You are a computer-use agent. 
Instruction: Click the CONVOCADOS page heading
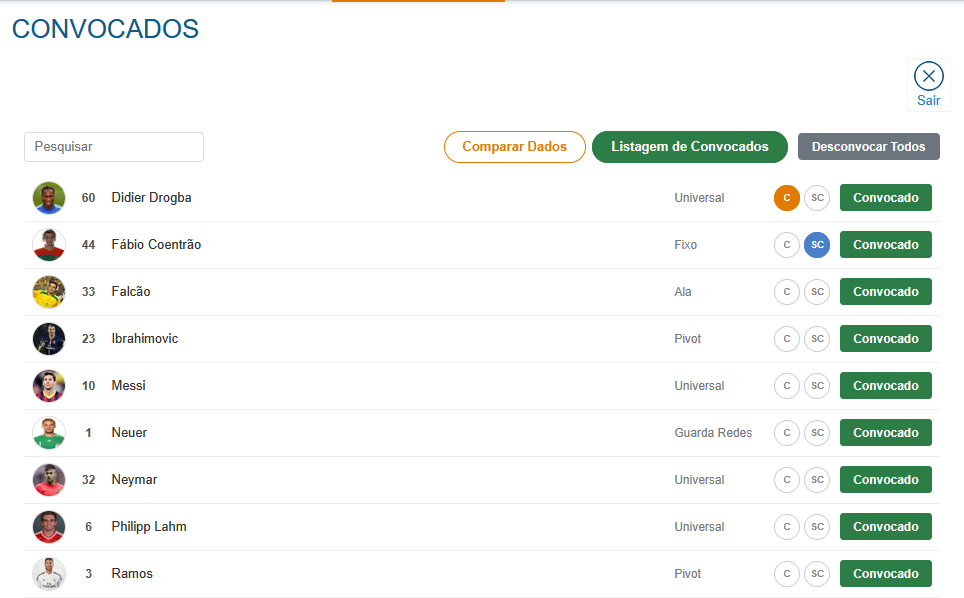point(105,29)
